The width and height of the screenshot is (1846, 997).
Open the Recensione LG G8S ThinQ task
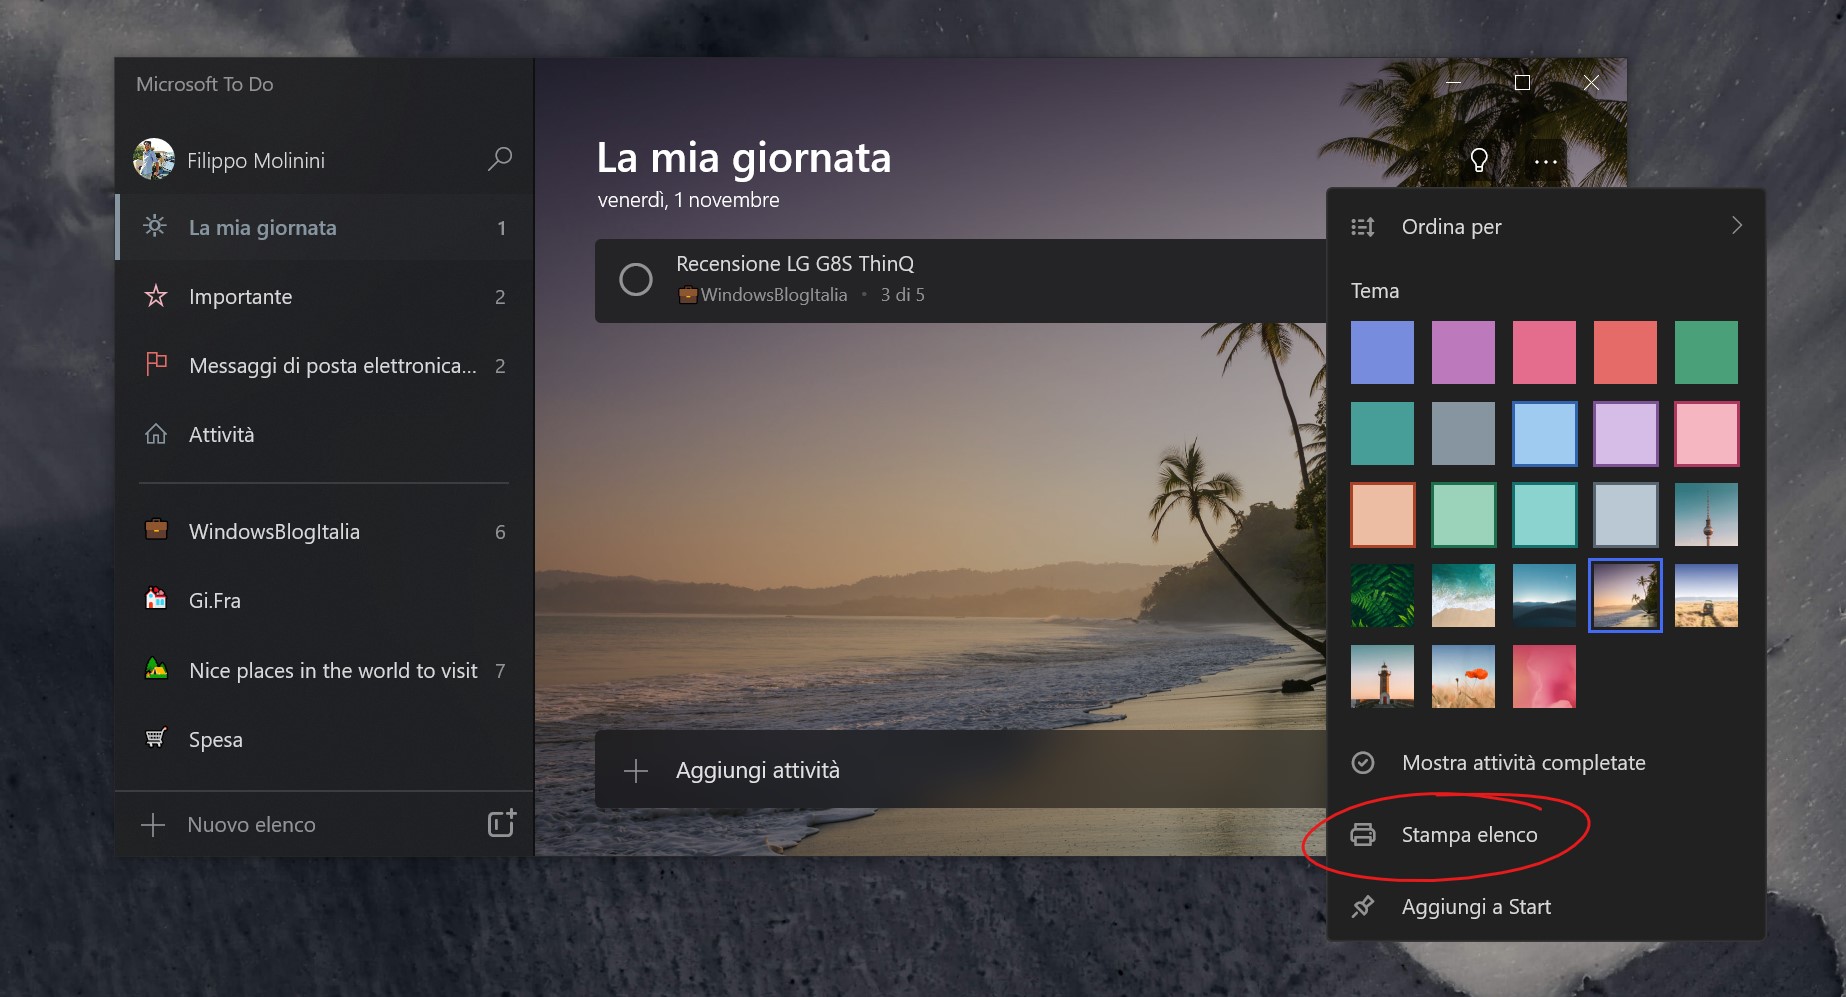(x=960, y=280)
